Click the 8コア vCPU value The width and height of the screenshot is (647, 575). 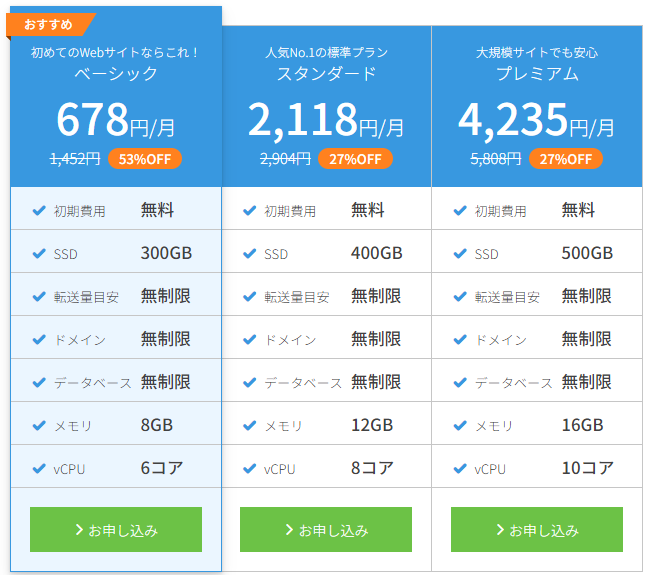pyautogui.click(x=372, y=468)
